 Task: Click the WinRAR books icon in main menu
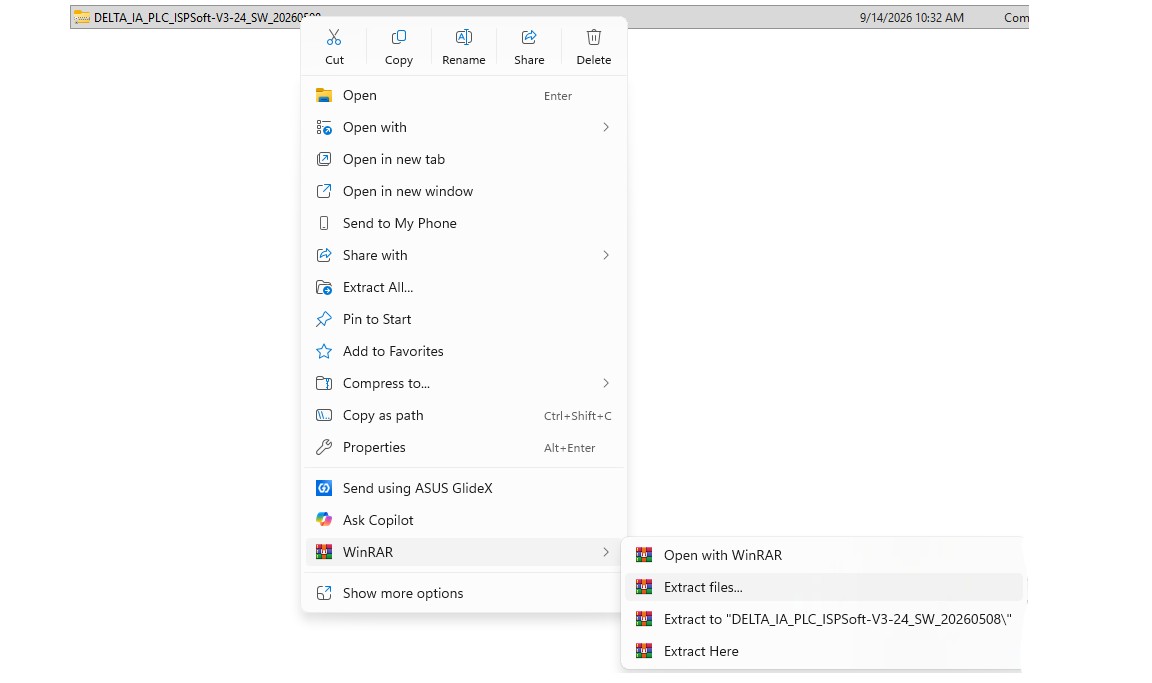323,552
